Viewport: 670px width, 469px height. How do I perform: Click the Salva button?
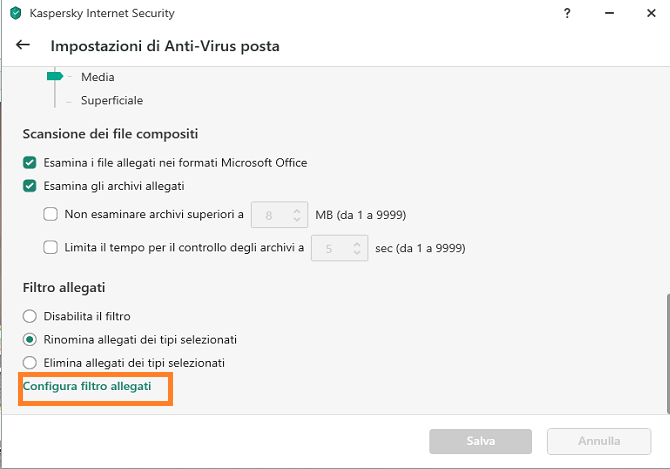(x=481, y=441)
